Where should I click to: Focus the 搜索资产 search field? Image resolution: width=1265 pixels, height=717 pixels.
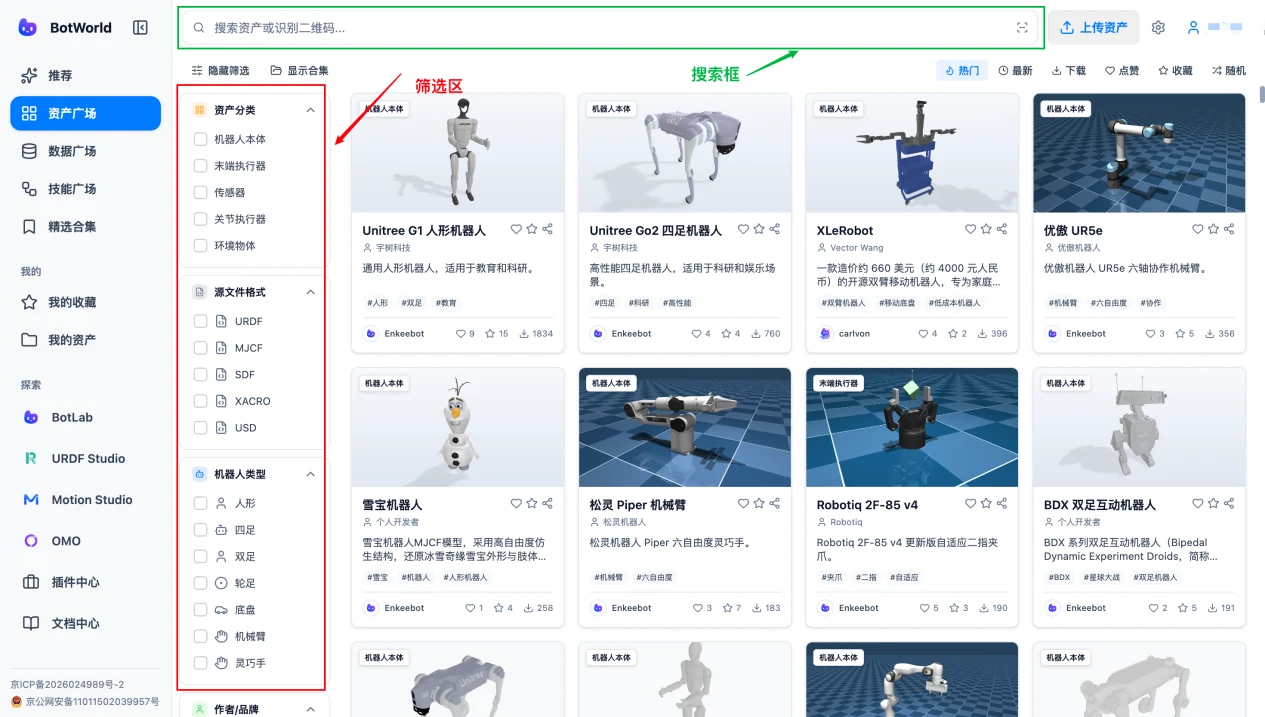(x=611, y=28)
